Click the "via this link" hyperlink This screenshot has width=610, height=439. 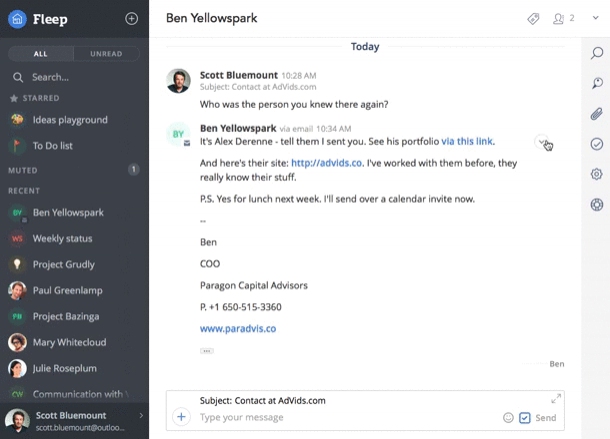click(467, 142)
